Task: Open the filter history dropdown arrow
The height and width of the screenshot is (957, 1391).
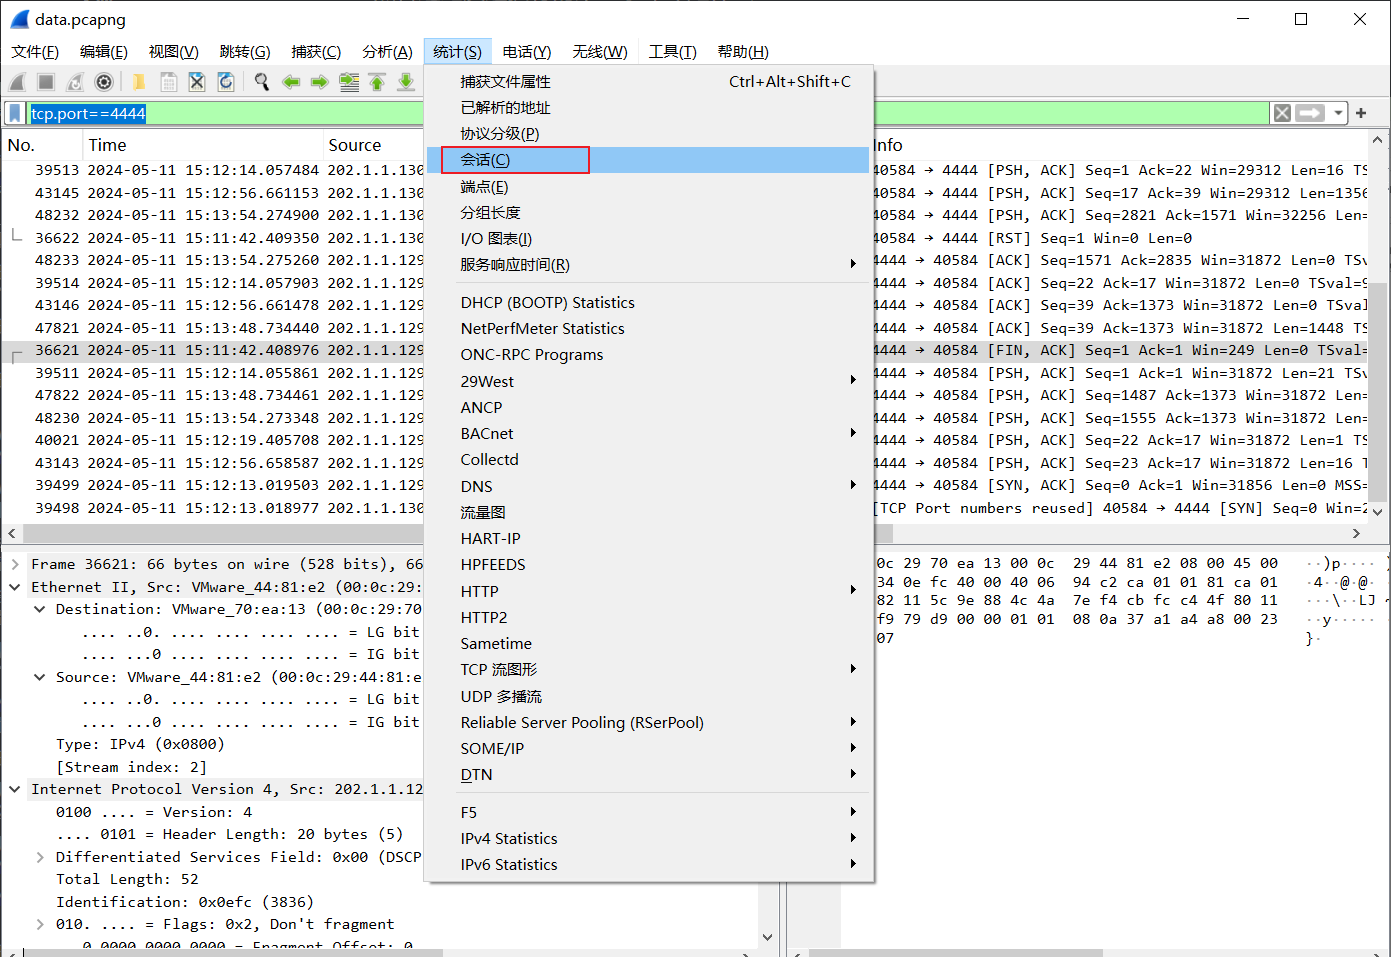Action: coord(1338,113)
